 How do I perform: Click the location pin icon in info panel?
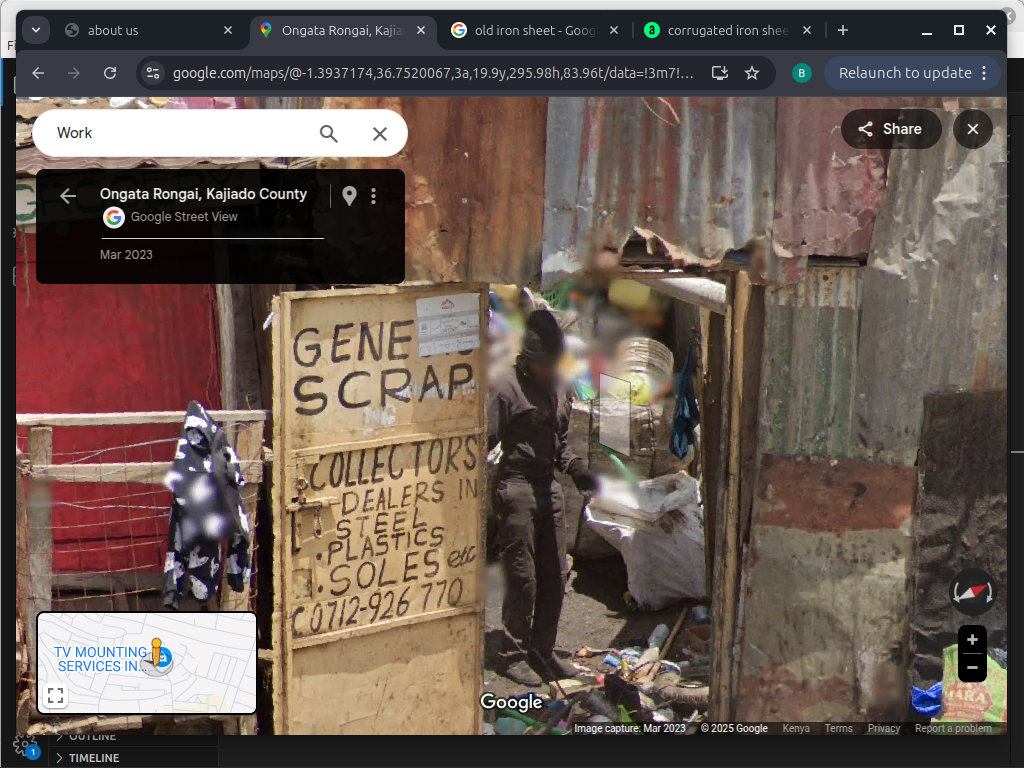point(349,196)
